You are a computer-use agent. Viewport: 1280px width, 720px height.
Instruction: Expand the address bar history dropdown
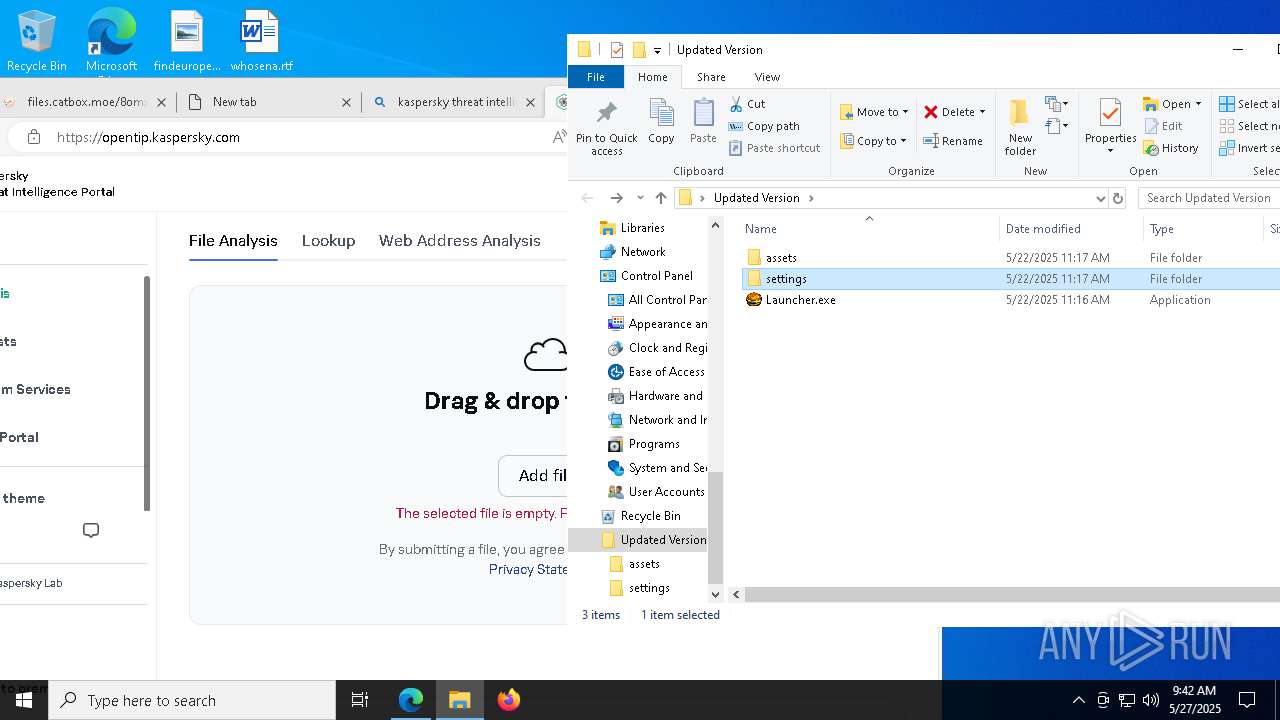1100,198
